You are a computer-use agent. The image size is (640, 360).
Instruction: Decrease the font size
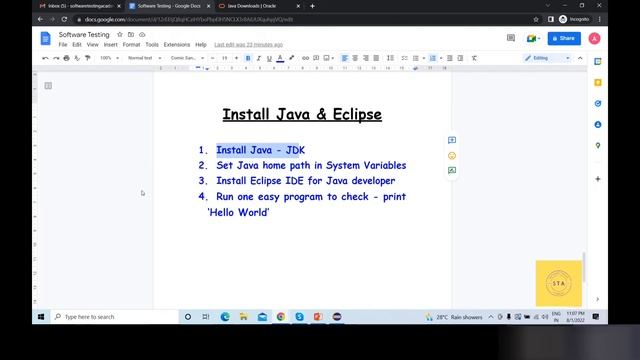click(213, 58)
